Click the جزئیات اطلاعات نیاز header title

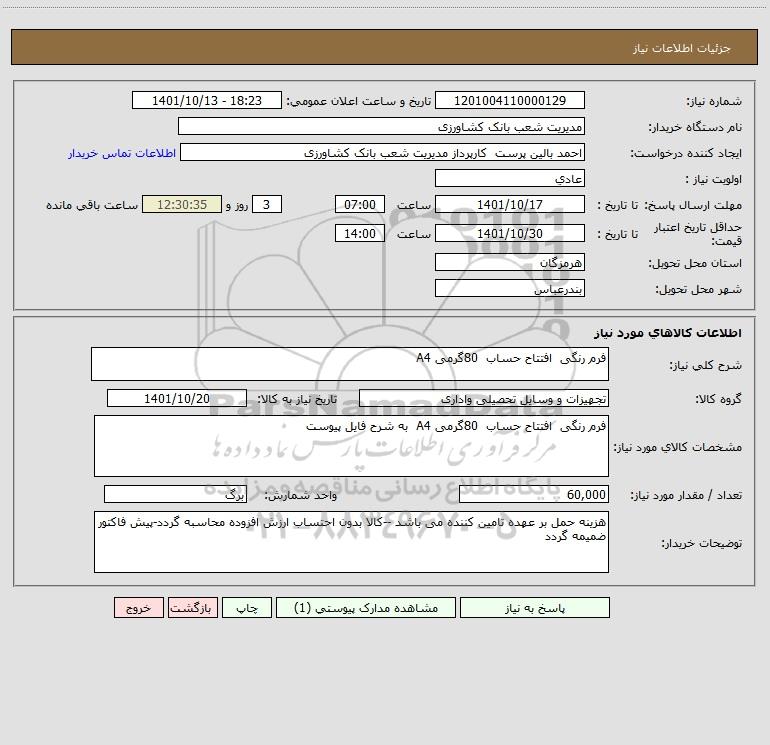[x=682, y=48]
